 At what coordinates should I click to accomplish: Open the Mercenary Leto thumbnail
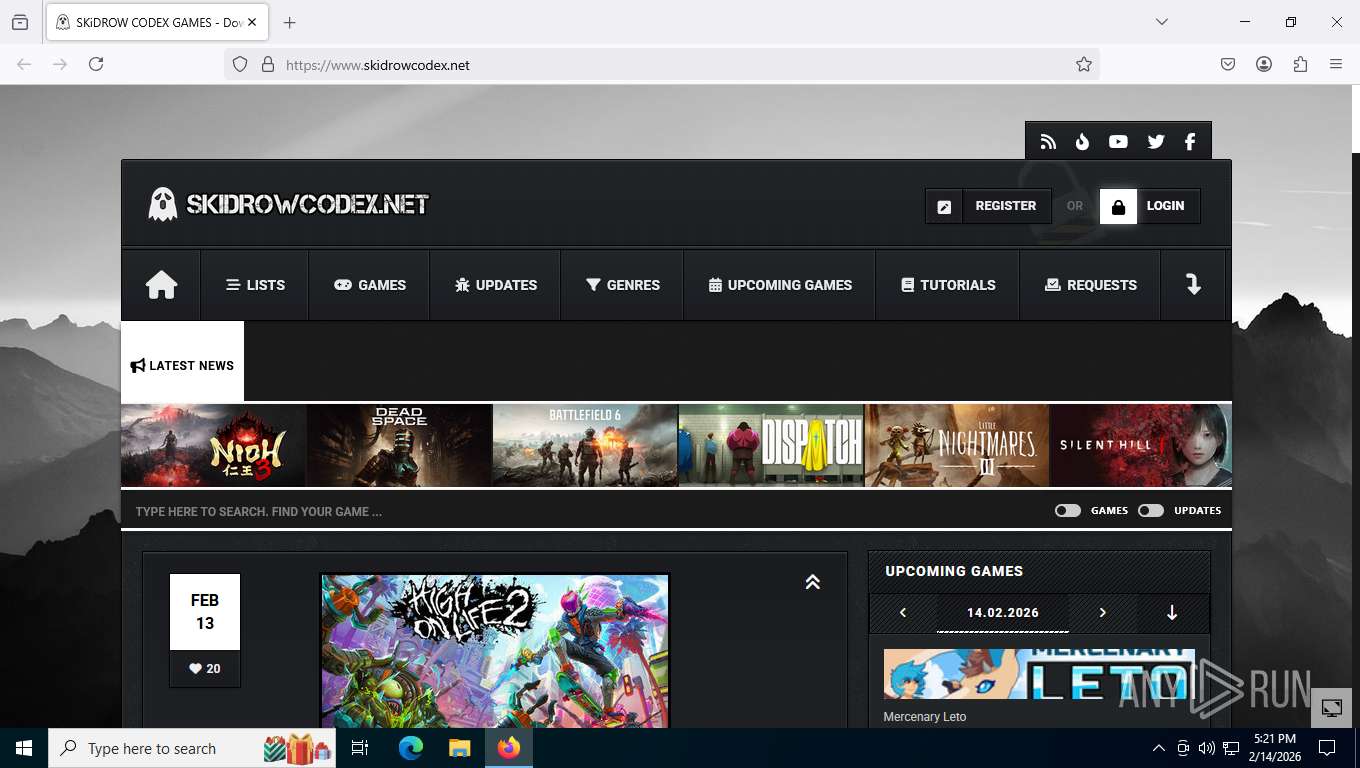pos(1039,674)
